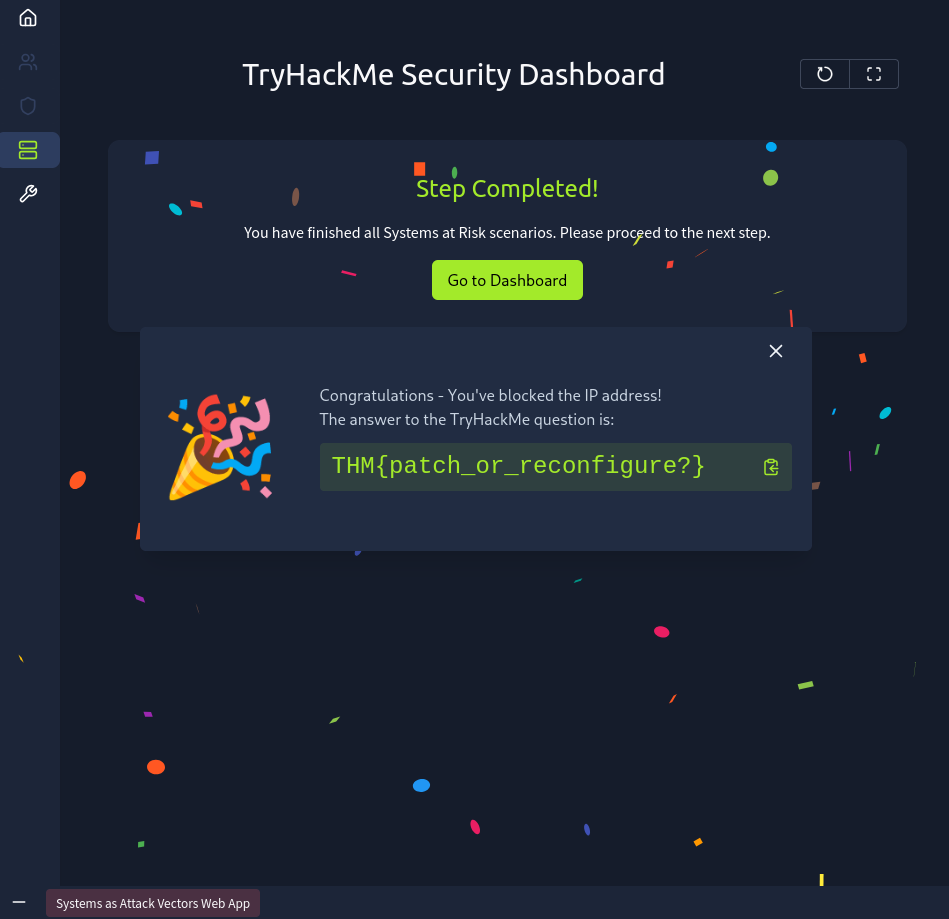This screenshot has height=919, width=949.
Task: Open the Home icon in sidebar
Action: click(x=28, y=18)
